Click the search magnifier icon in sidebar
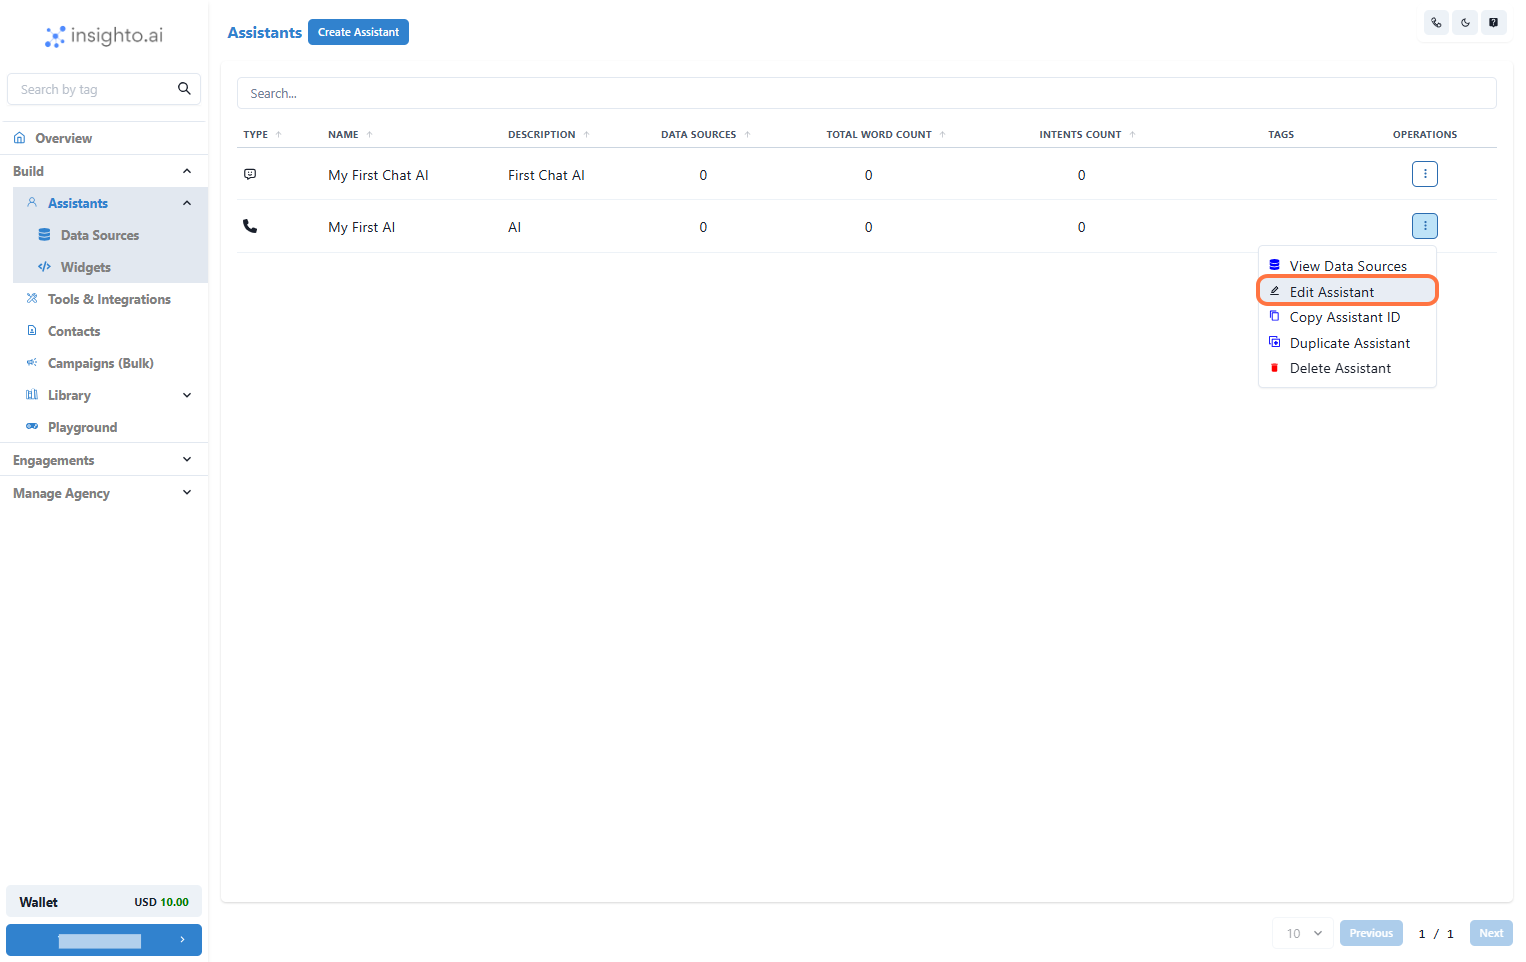This screenshot has height=962, width=1526. pos(184,89)
